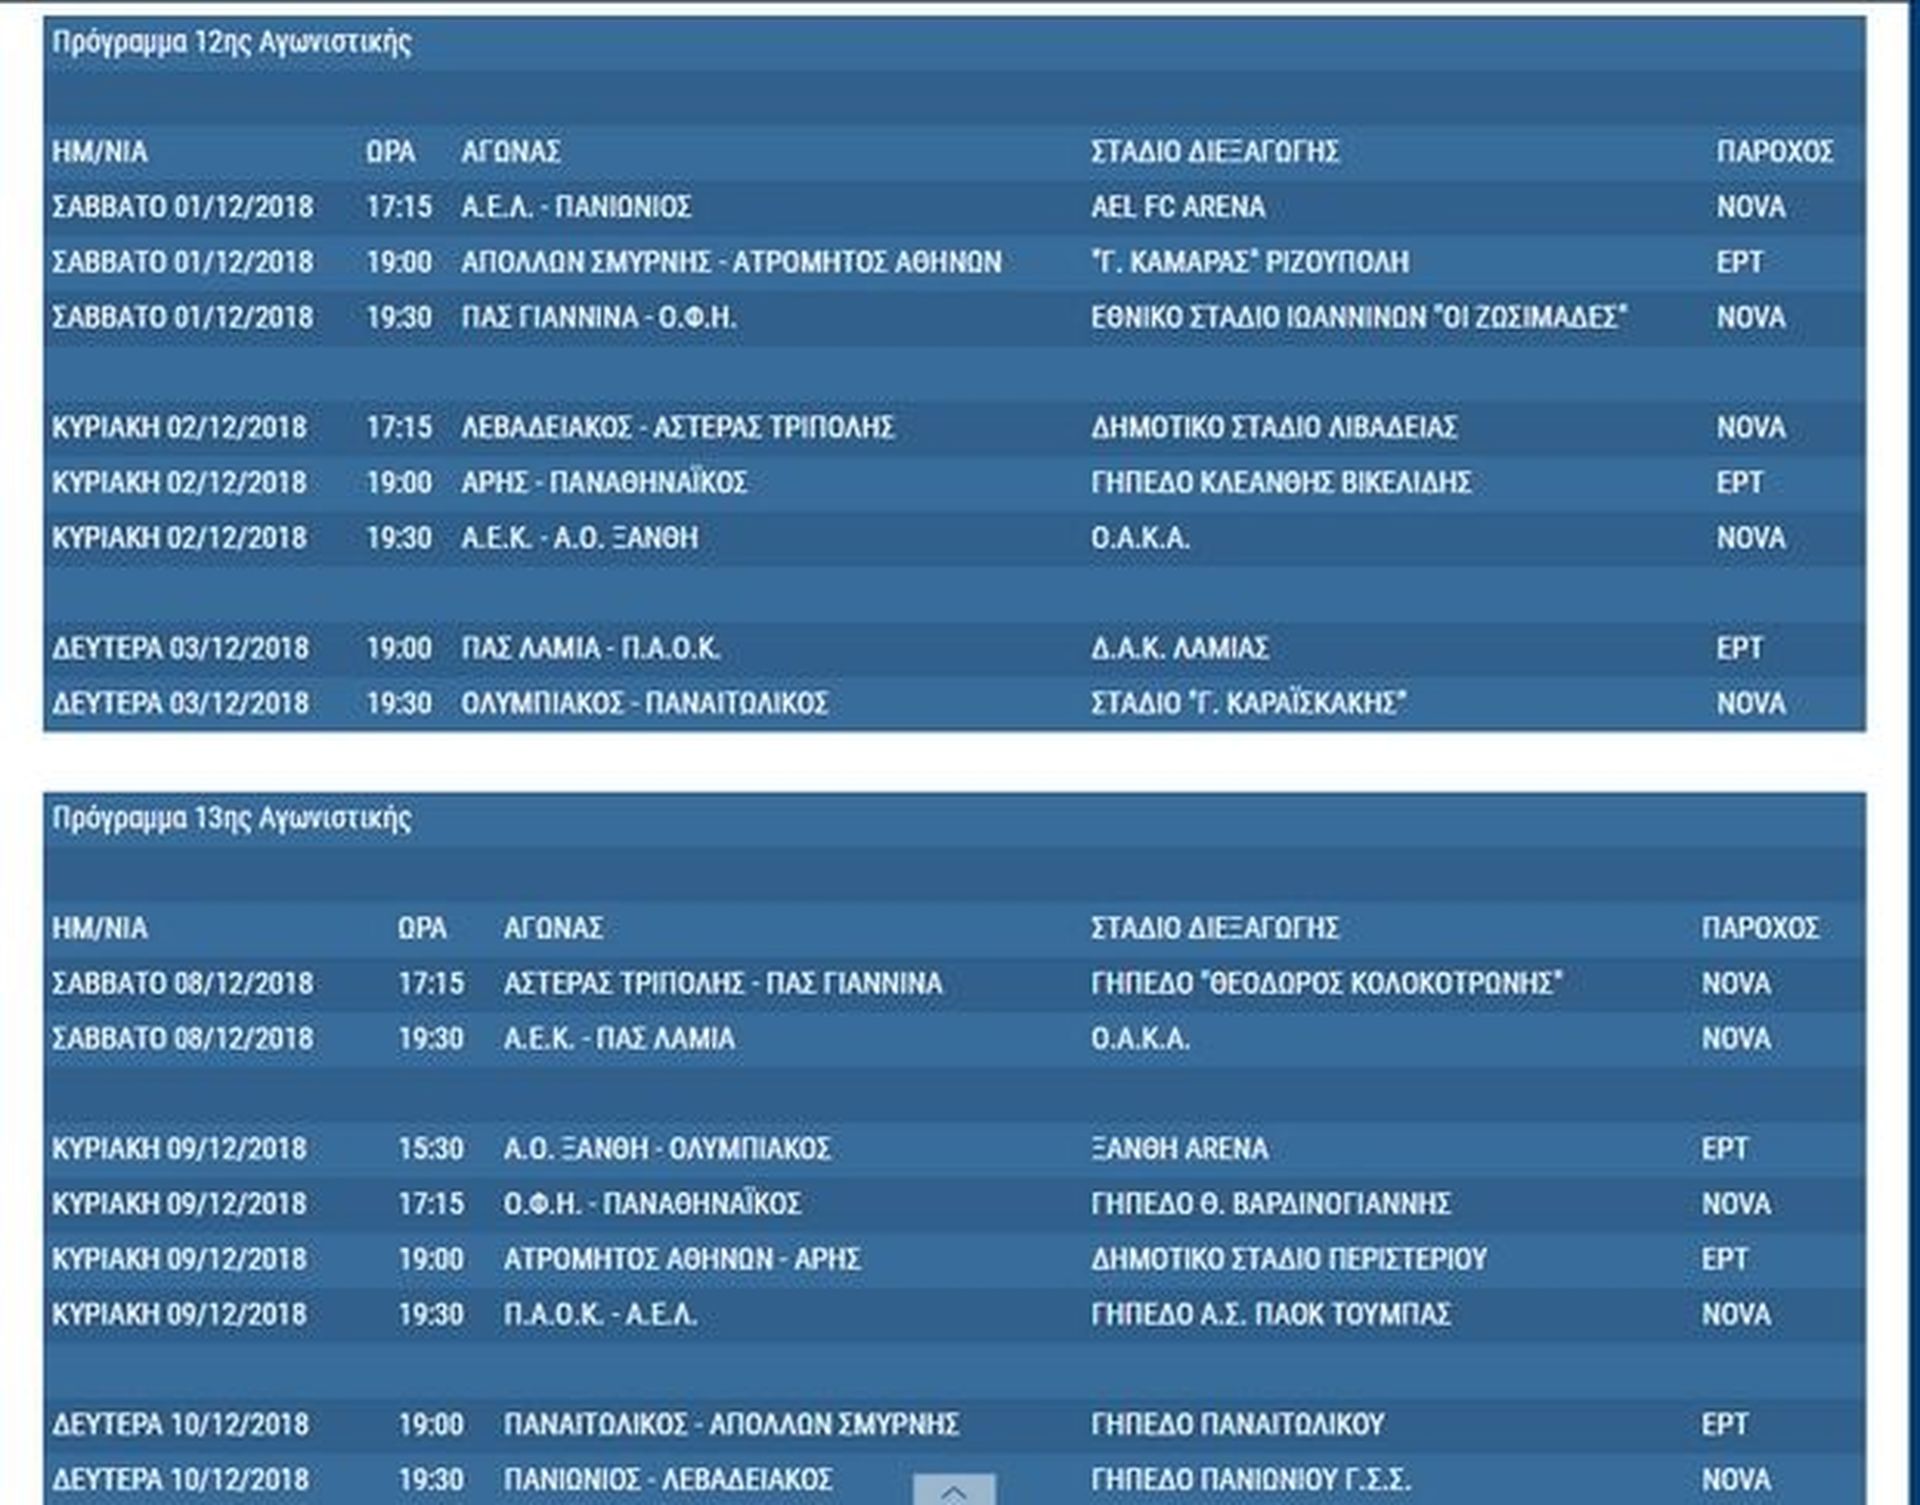Click the ΗΜ/ΝΙΑ header of the 12th matchday table
Image resolution: width=1920 pixels, height=1505 pixels.
(100, 152)
